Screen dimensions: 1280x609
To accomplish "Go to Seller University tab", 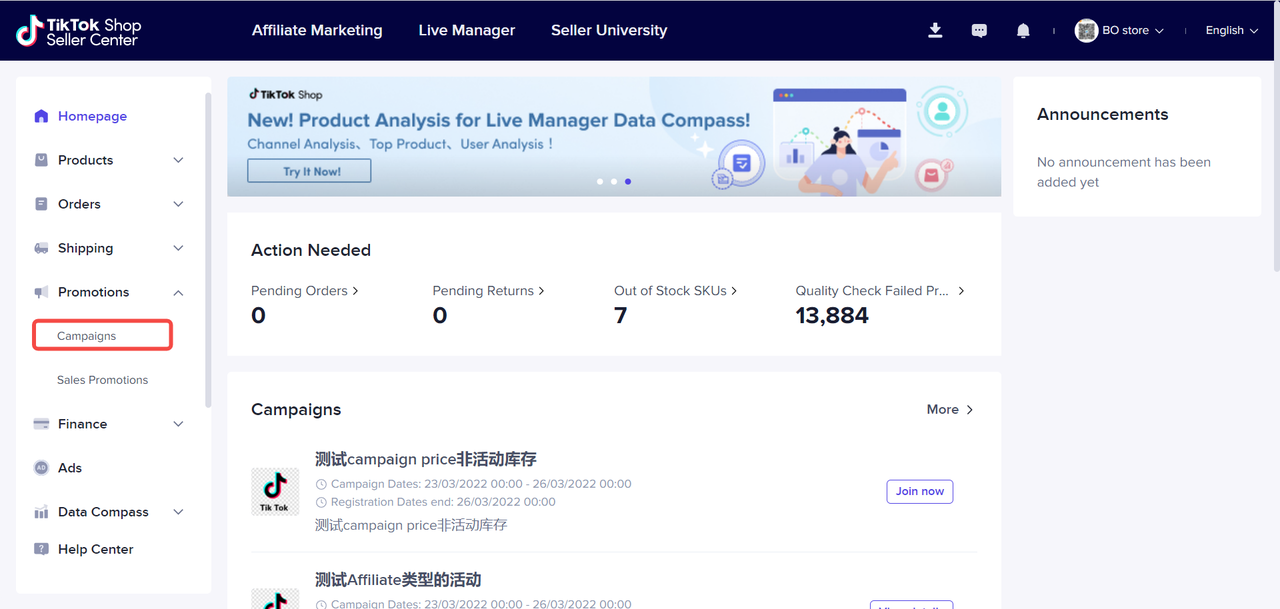I will tap(608, 31).
